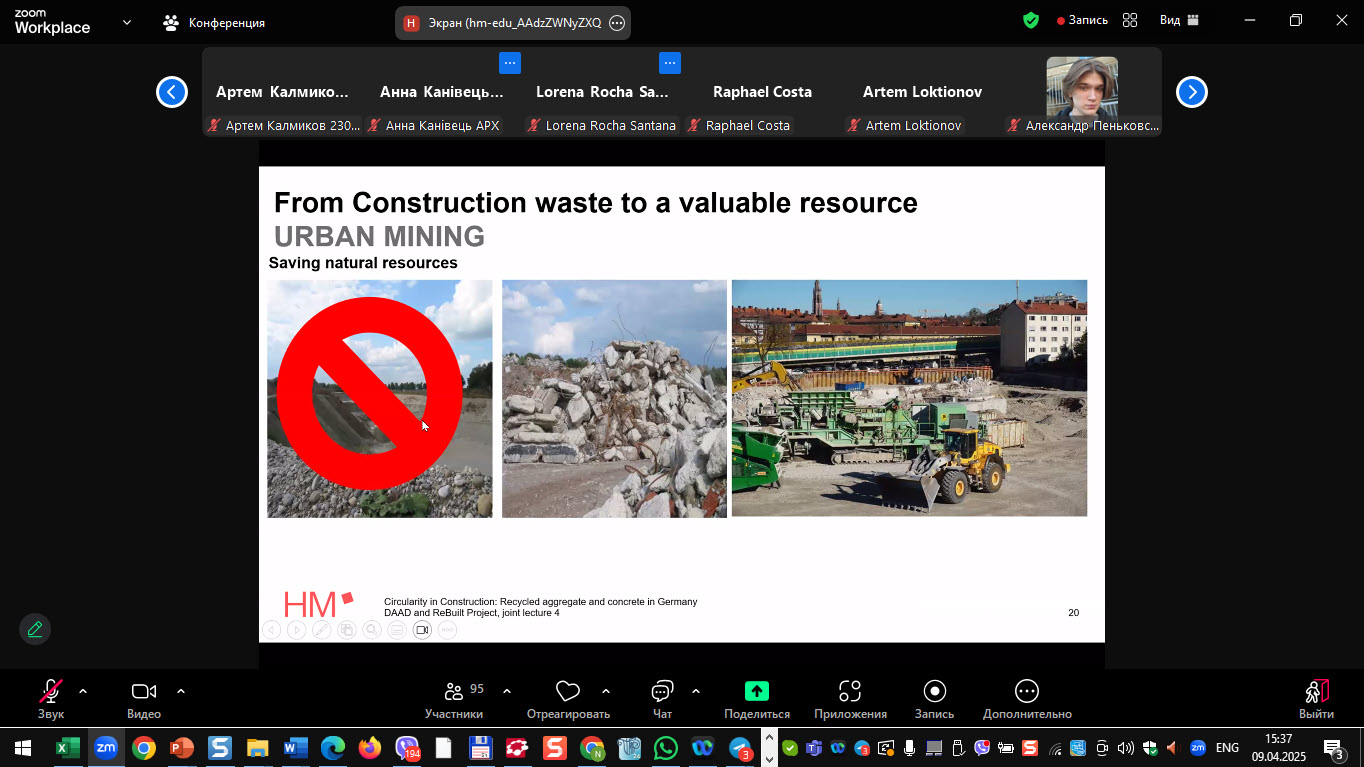
Task: Click the green annotation pencil icon
Action: pos(35,629)
